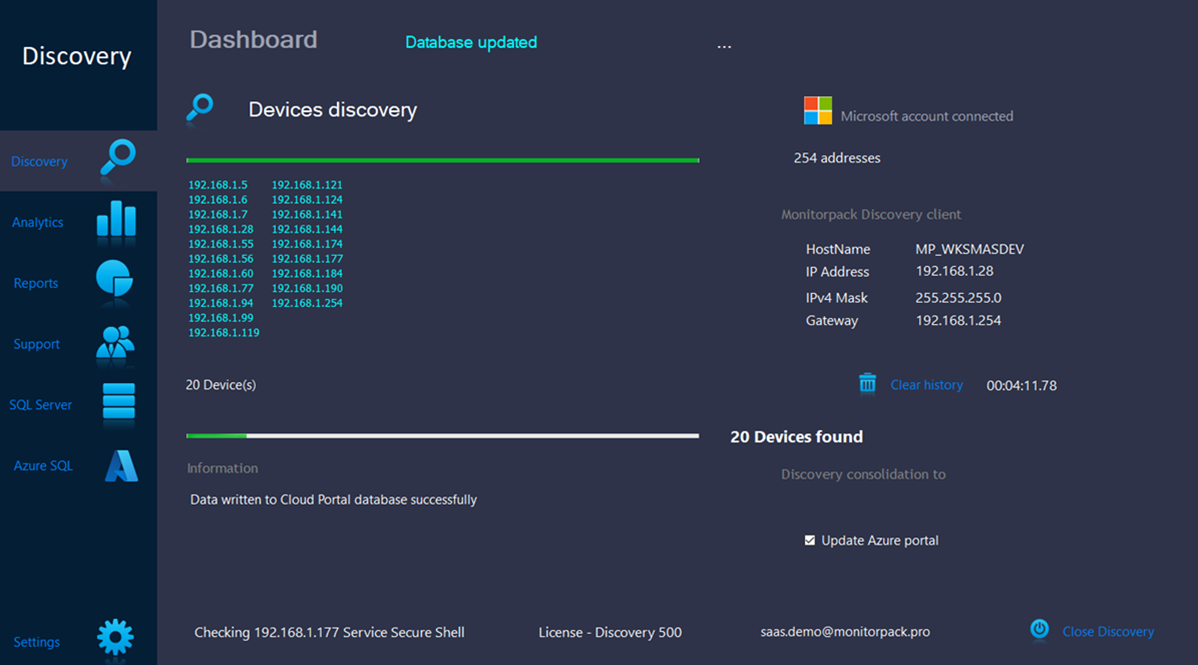Click the ellipsis at top of dashboard
The image size is (1198, 665).
tap(724, 47)
